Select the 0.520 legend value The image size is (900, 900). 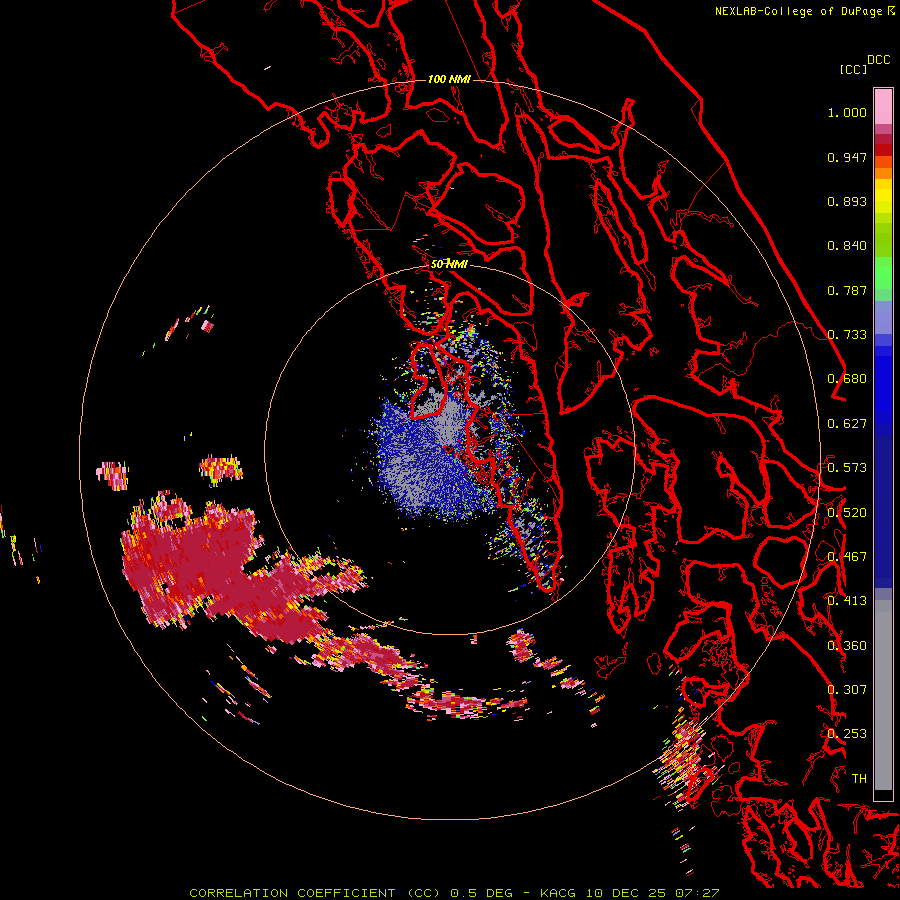[847, 513]
